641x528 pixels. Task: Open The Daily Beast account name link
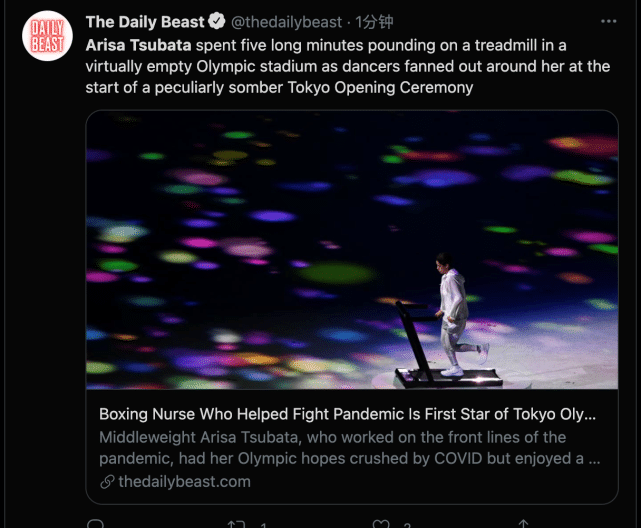point(145,21)
